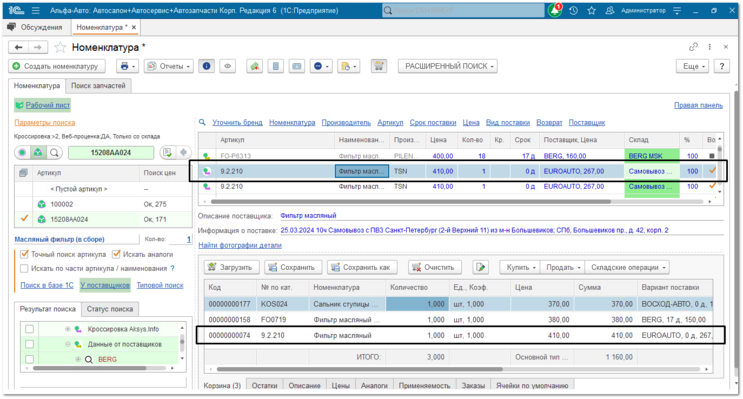Open the Аналоги bottom tab
Image resolution: width=743 pixels, height=399 pixels.
click(374, 385)
